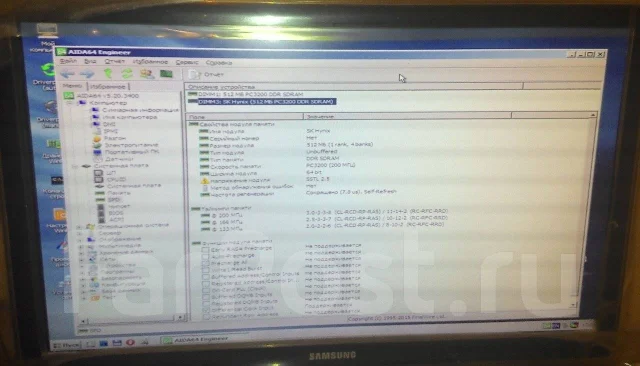Click the tree panel's right scroll arrow
This screenshot has height=366, width=640.
click(180, 317)
